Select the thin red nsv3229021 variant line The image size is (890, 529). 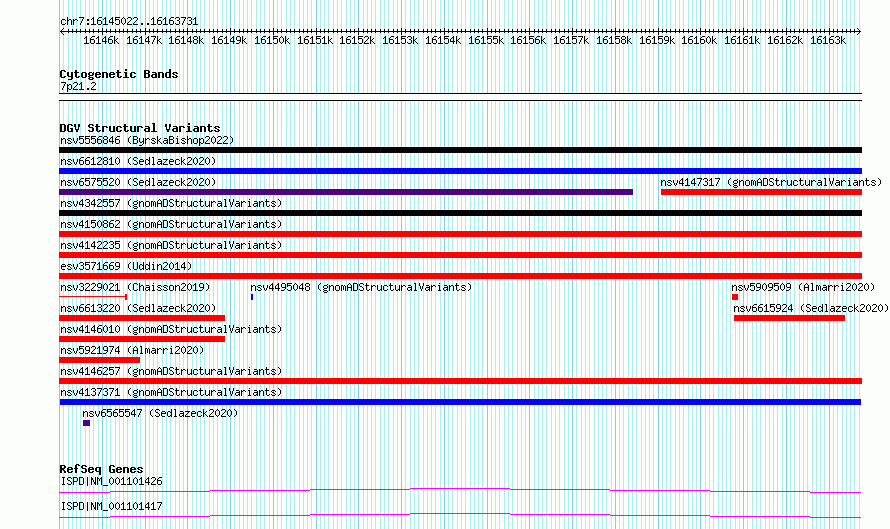[x=93, y=297]
